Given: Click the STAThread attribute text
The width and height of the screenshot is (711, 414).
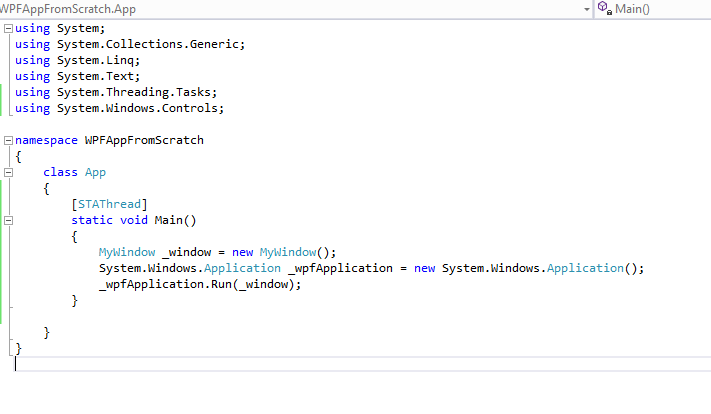Looking at the screenshot, I should click(109, 205).
